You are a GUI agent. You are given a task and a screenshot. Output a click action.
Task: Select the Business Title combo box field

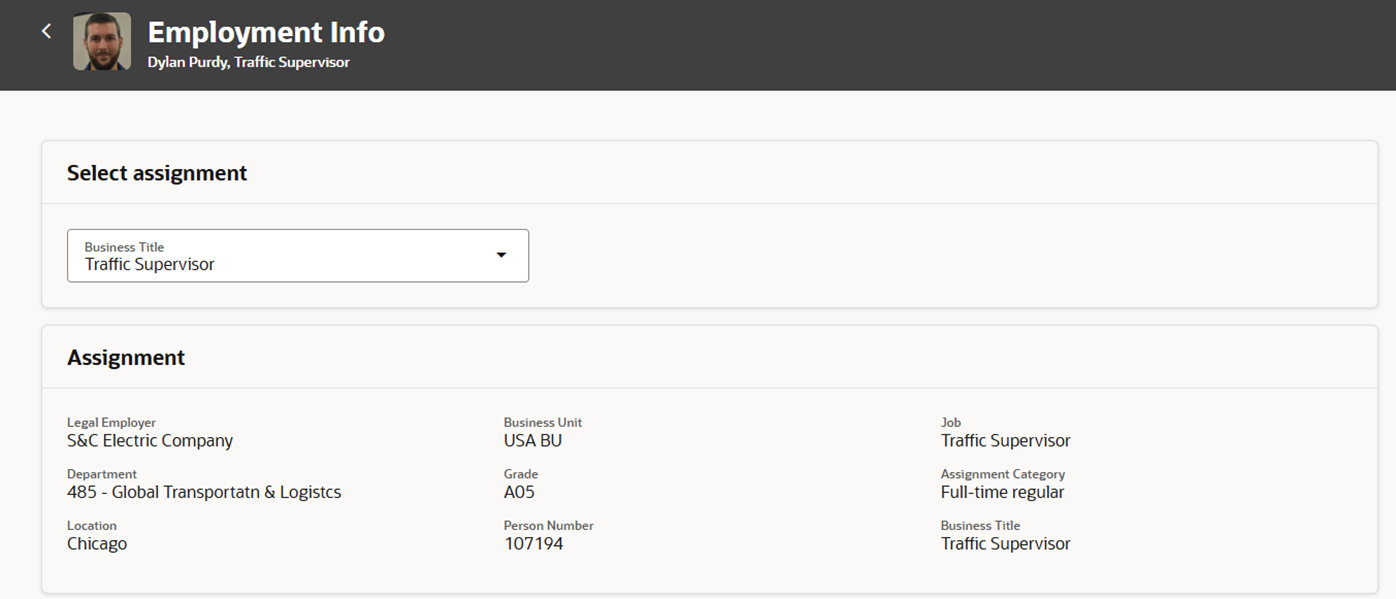click(x=298, y=256)
